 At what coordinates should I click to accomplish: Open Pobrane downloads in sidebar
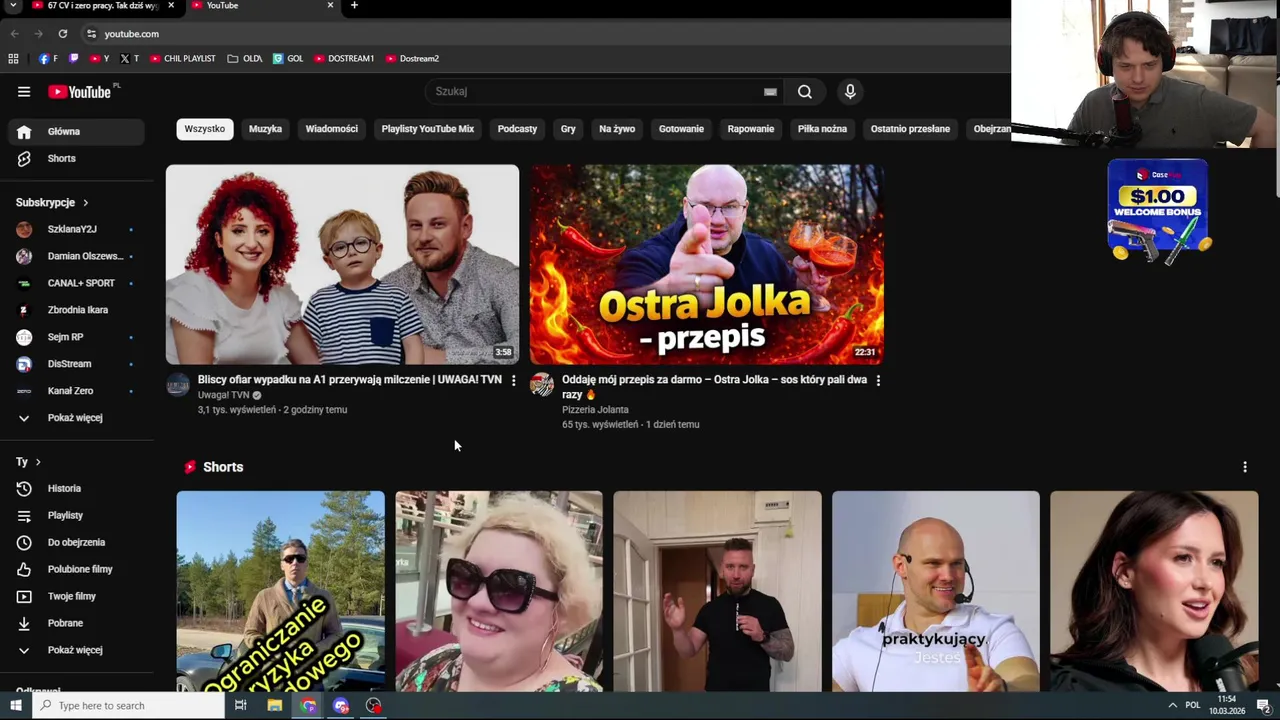[76, 624]
